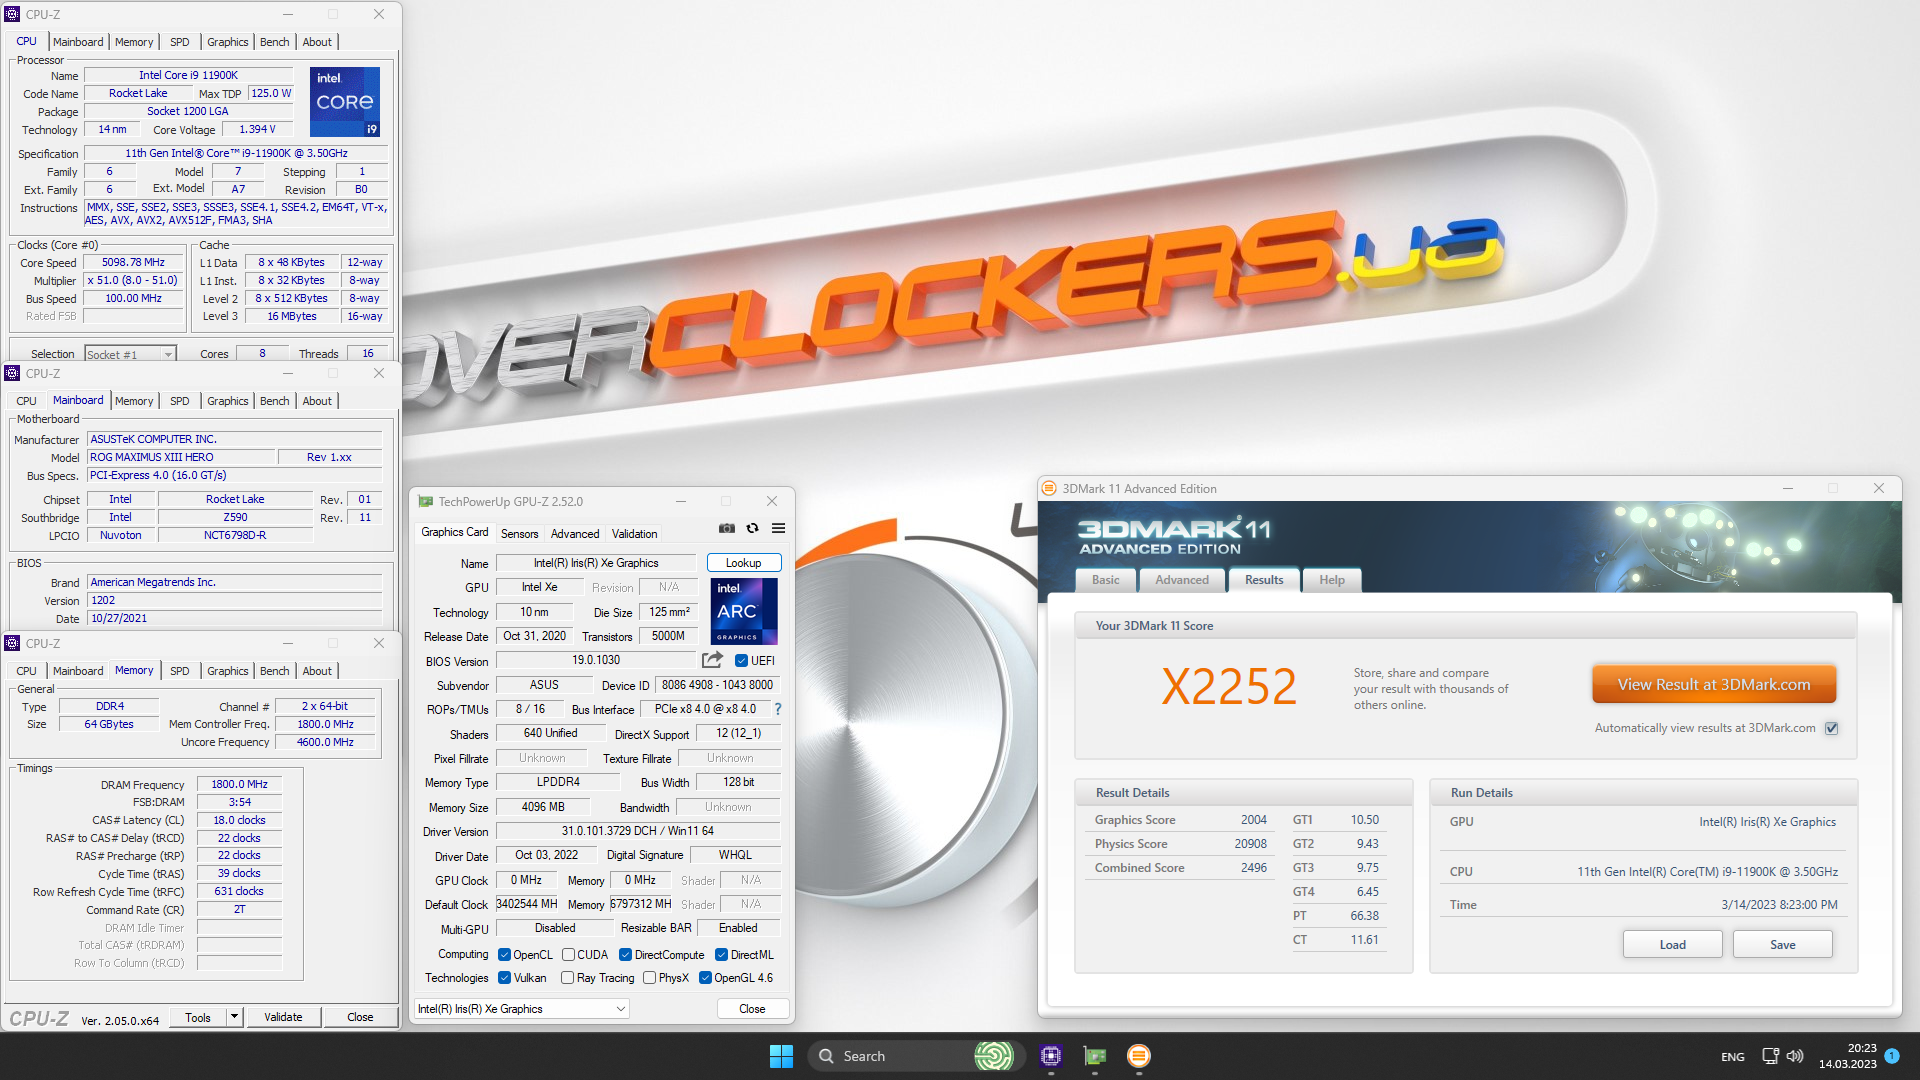This screenshot has height=1080, width=1920.
Task: Click the GPU-Z window title icon
Action: click(426, 502)
